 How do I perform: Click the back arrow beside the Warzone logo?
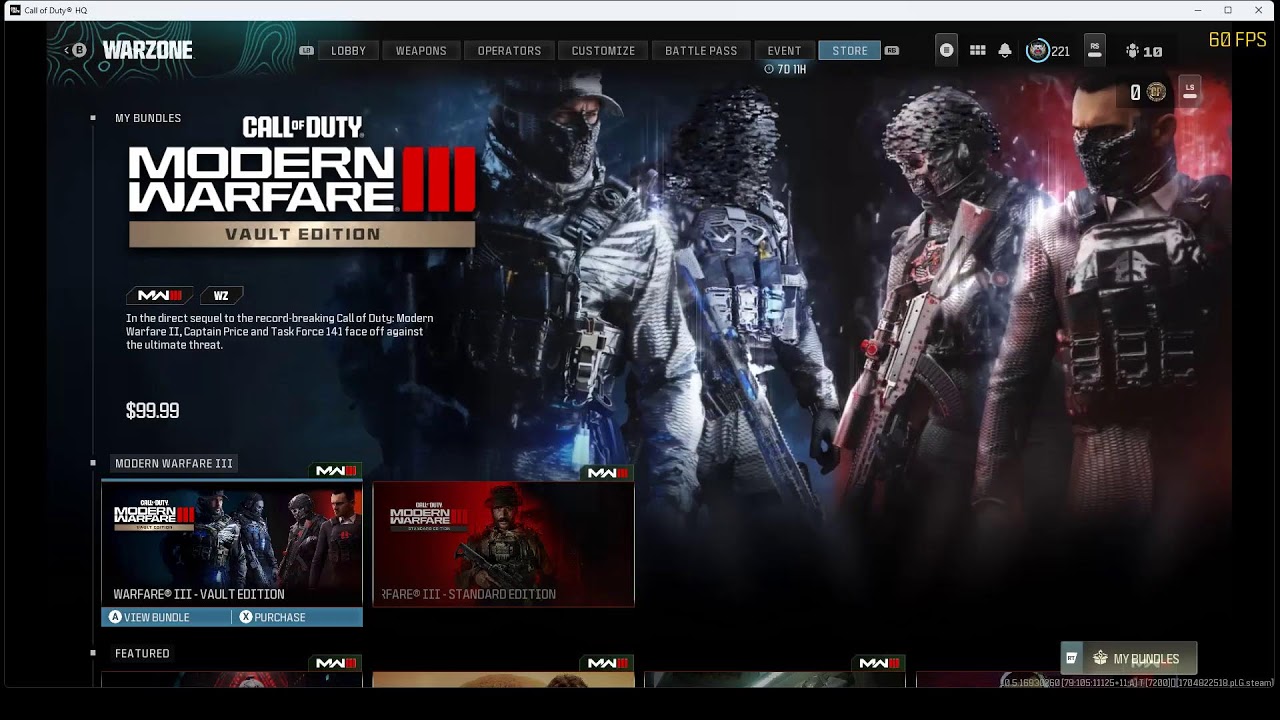click(x=67, y=50)
